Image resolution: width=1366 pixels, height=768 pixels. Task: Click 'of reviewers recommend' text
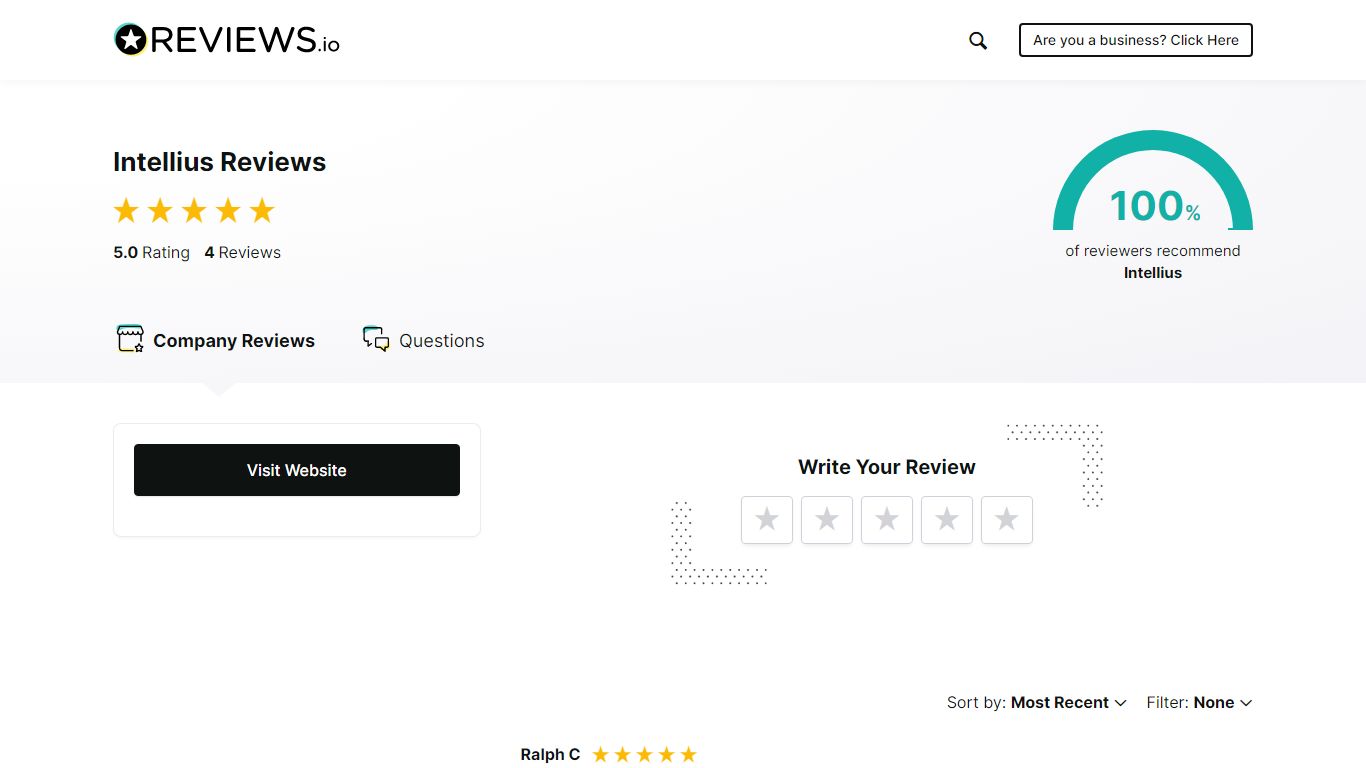(x=1153, y=251)
